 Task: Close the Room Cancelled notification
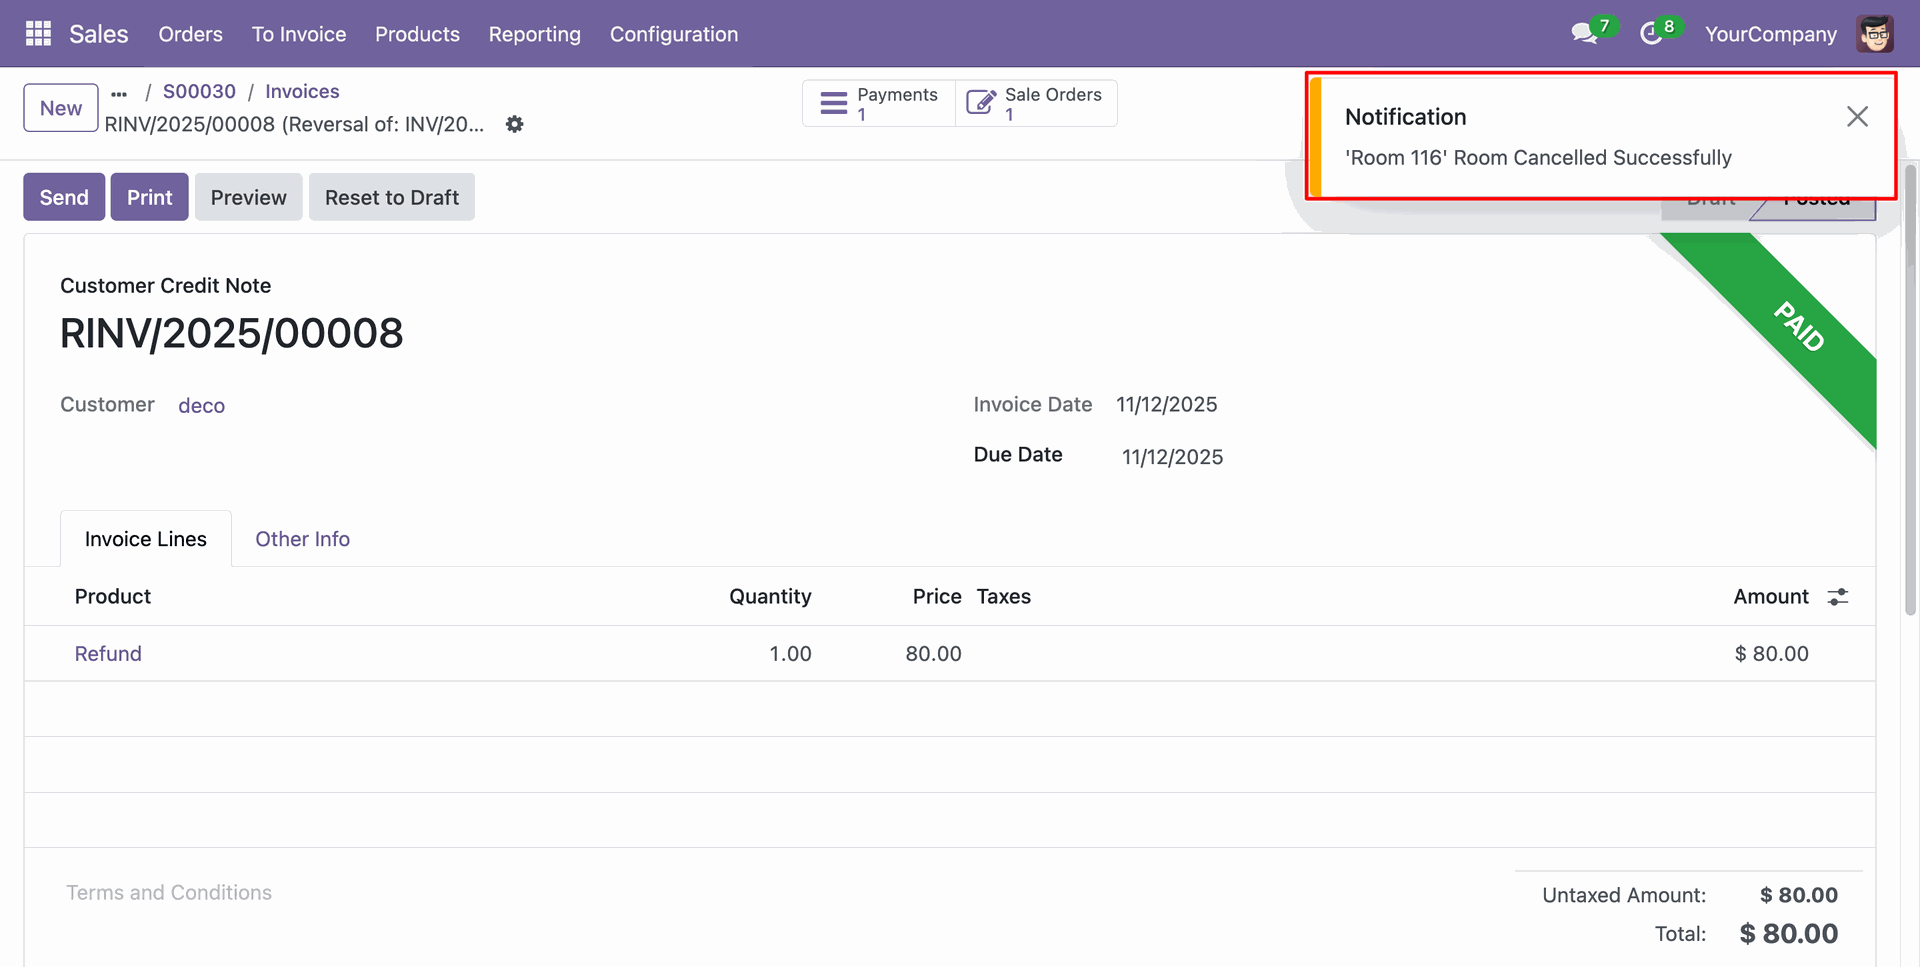tap(1856, 117)
